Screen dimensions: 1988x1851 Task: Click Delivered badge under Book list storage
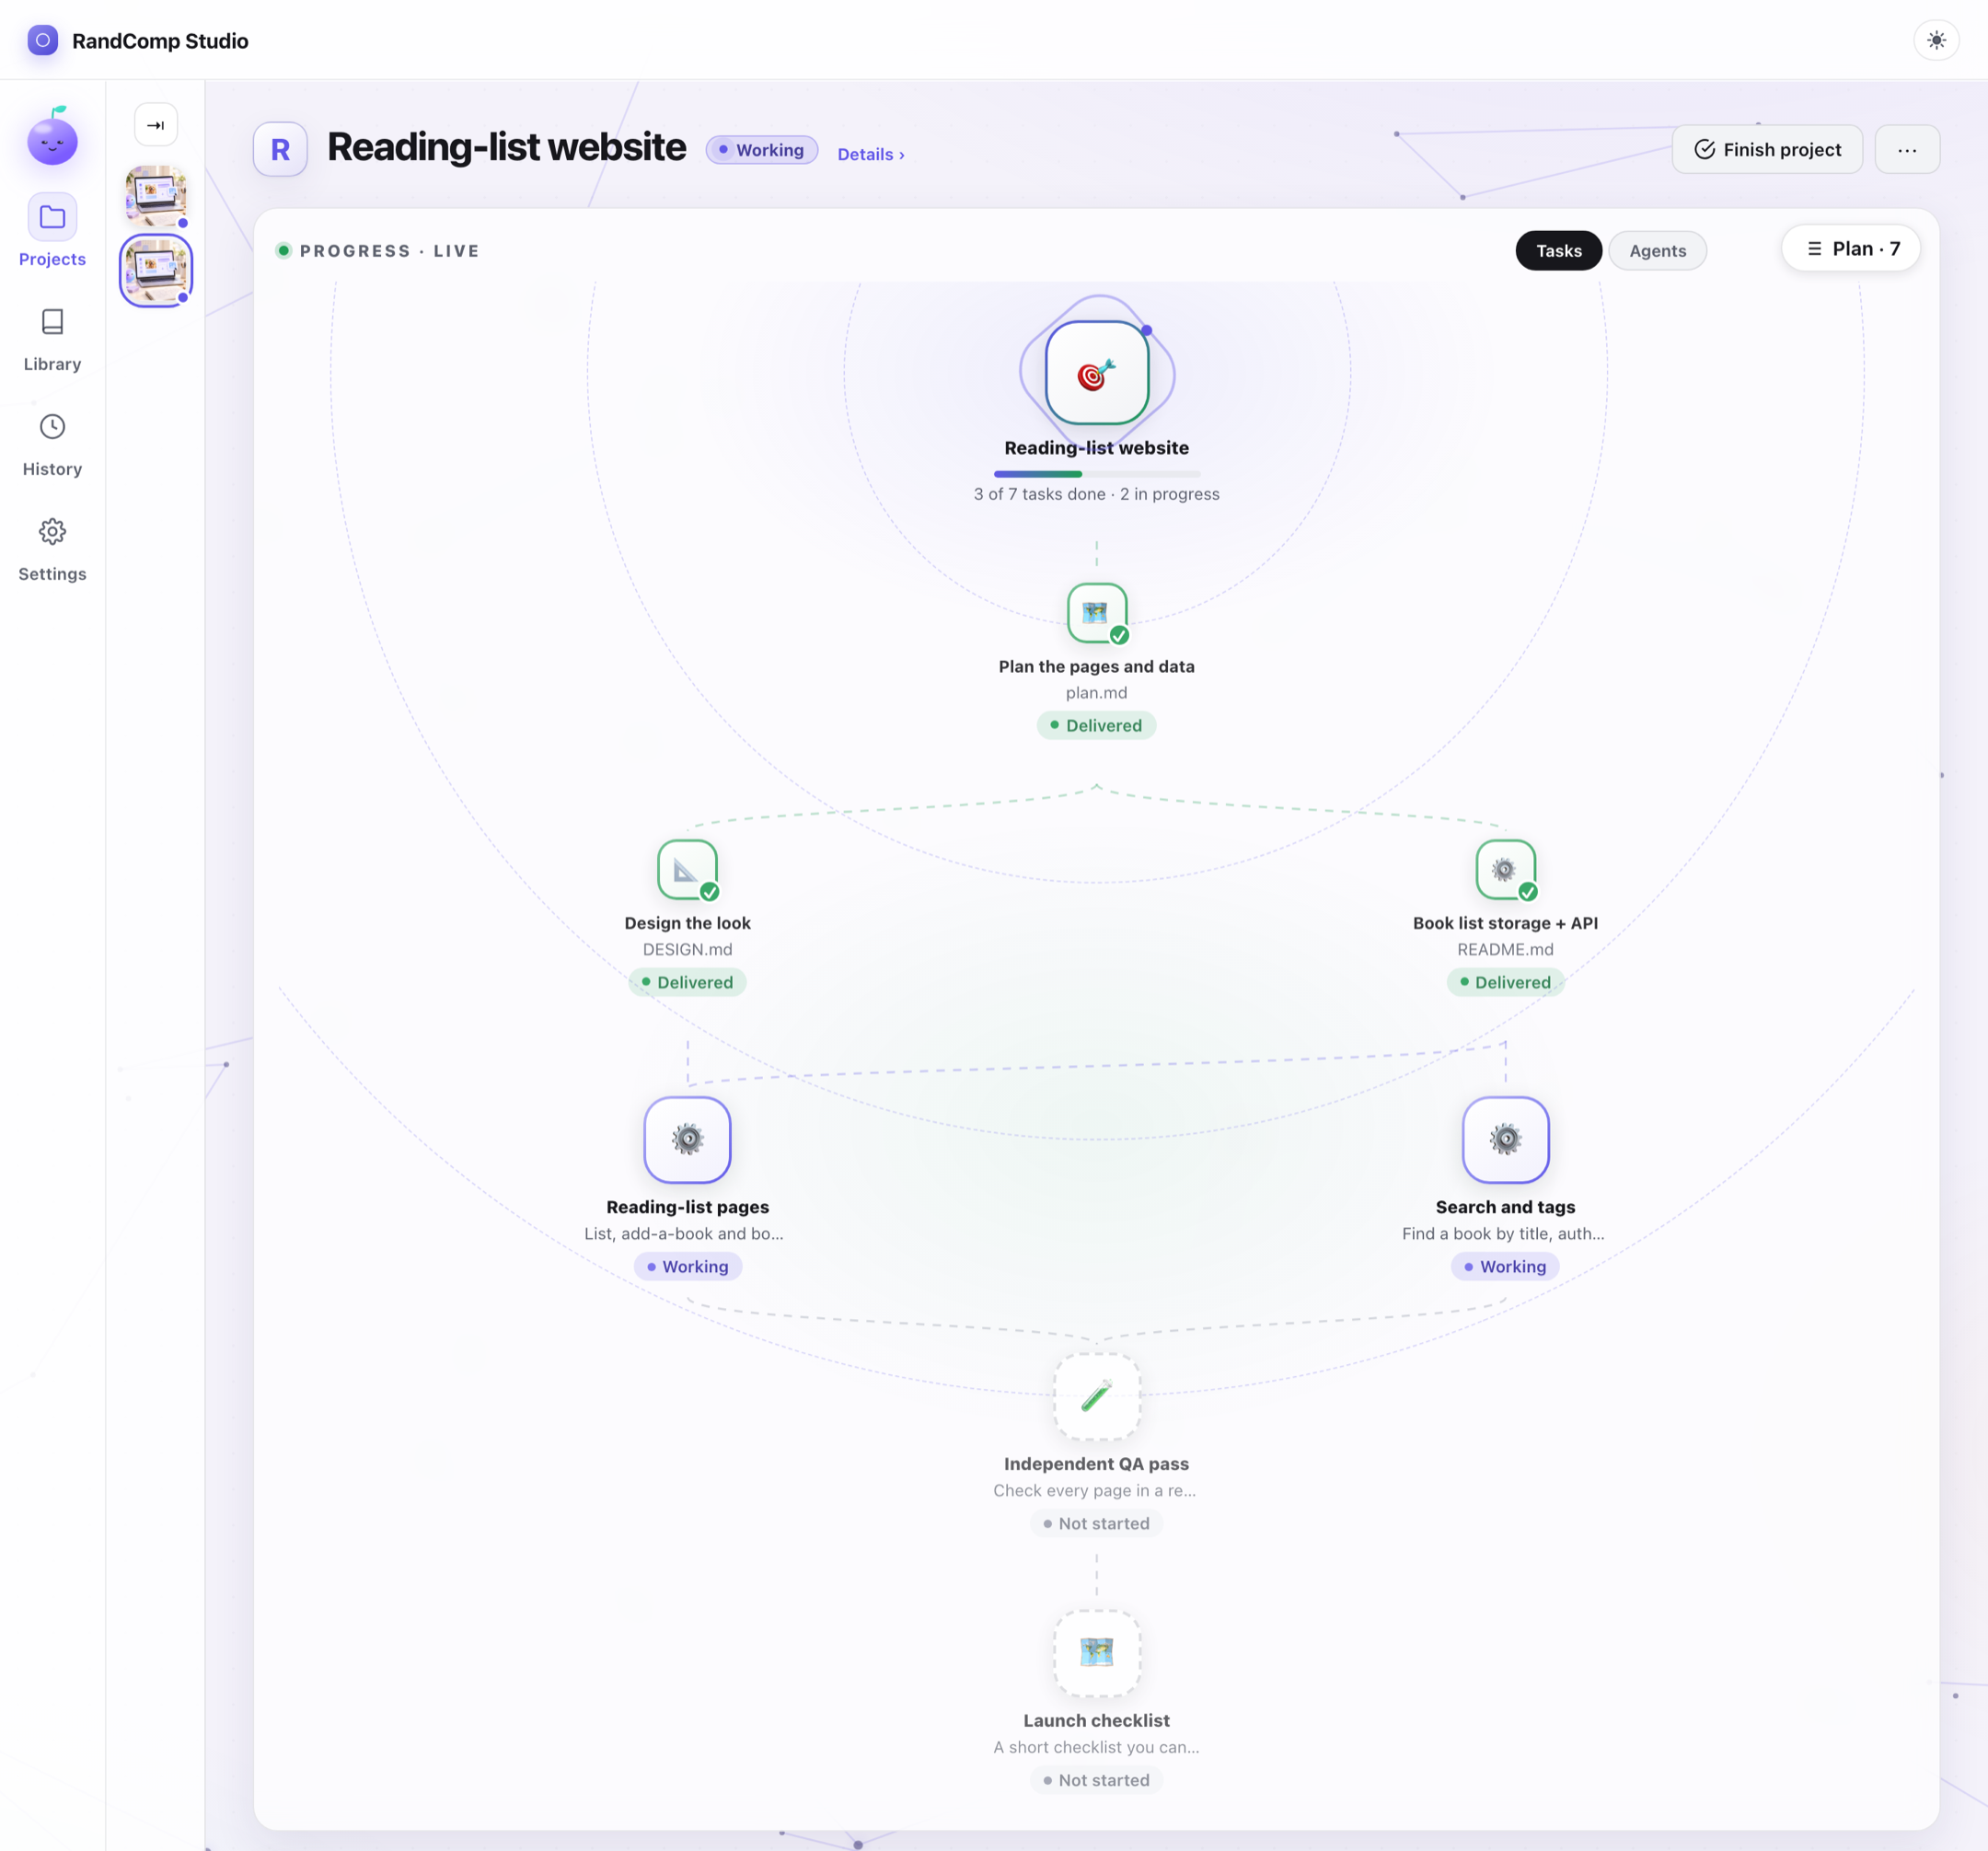pos(1505,982)
